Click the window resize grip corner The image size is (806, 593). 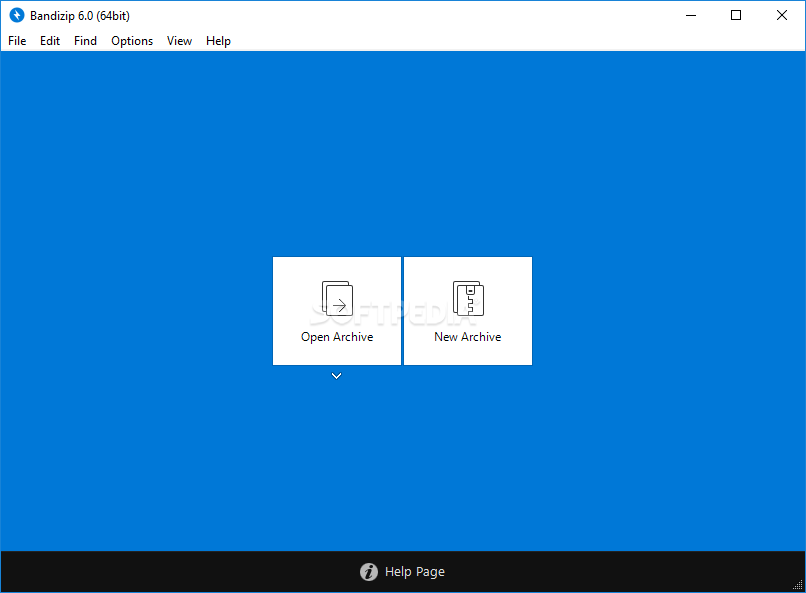pyautogui.click(x=798, y=585)
